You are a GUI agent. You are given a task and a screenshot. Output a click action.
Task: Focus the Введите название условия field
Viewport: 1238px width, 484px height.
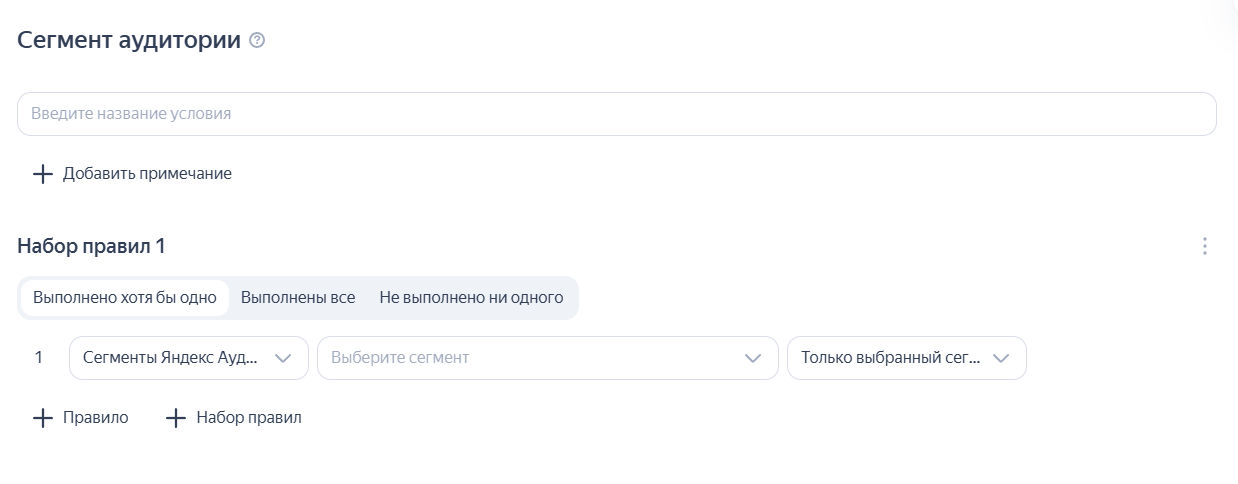pyautogui.click(x=616, y=114)
